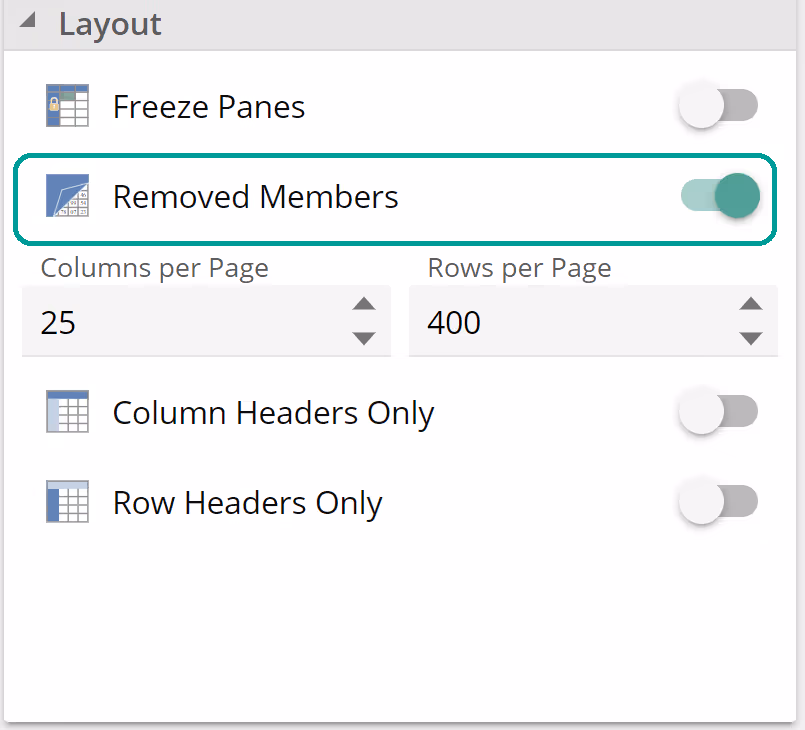Enable the Freeze Panes toggle
Screen dimensions: 805x730
pyautogui.click(x=718, y=106)
